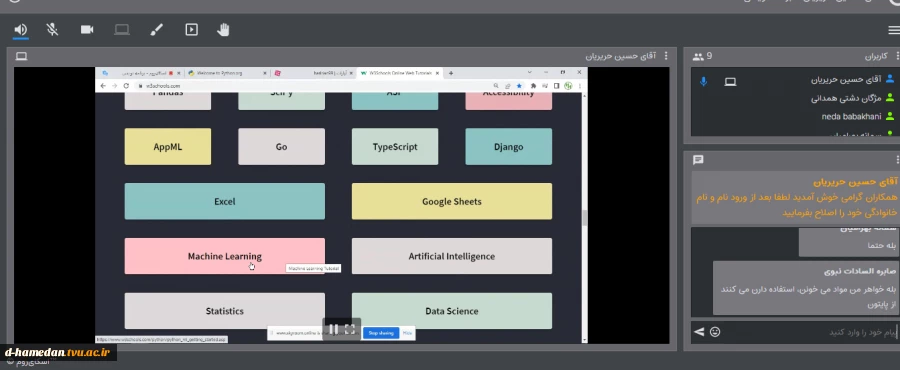Pause the shared screen video
The width and height of the screenshot is (900, 370).
click(x=333, y=329)
